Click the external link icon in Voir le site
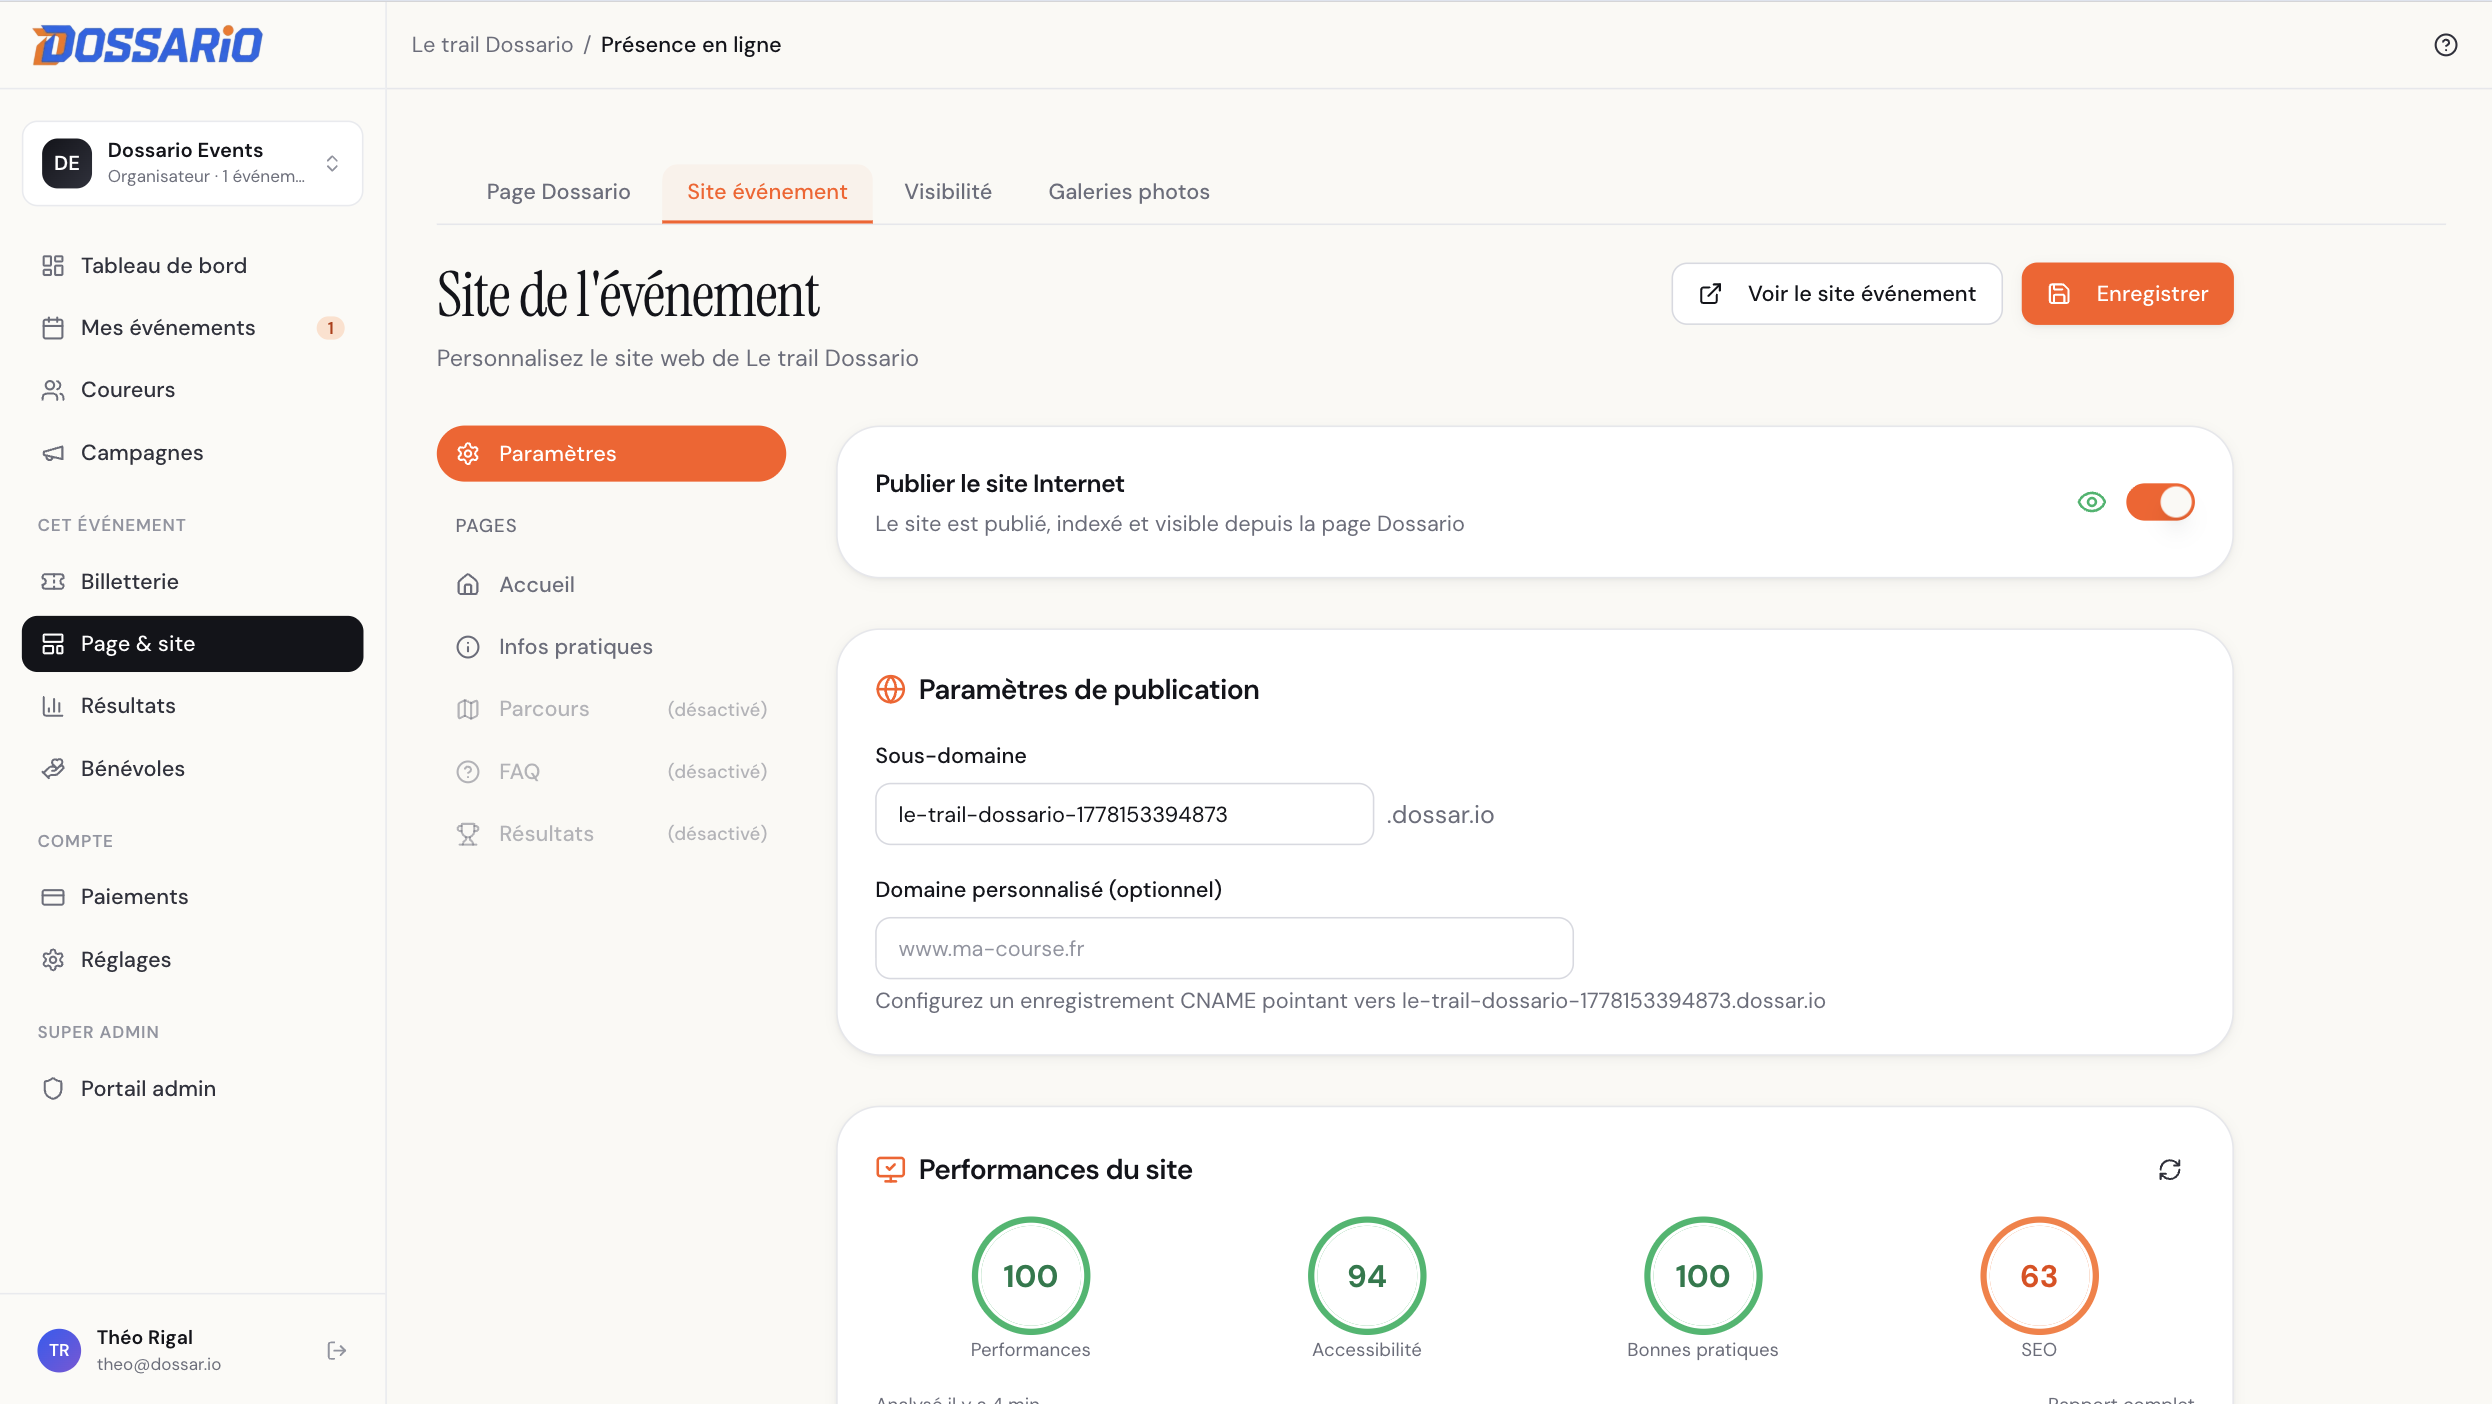This screenshot has width=2492, height=1404. (x=1710, y=294)
